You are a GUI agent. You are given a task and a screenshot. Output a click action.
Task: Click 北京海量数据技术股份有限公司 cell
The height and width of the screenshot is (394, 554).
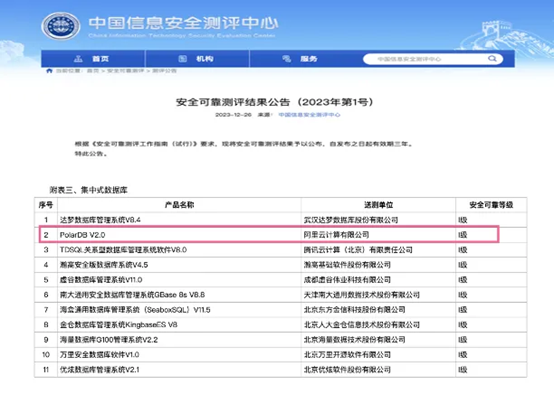coord(378,340)
